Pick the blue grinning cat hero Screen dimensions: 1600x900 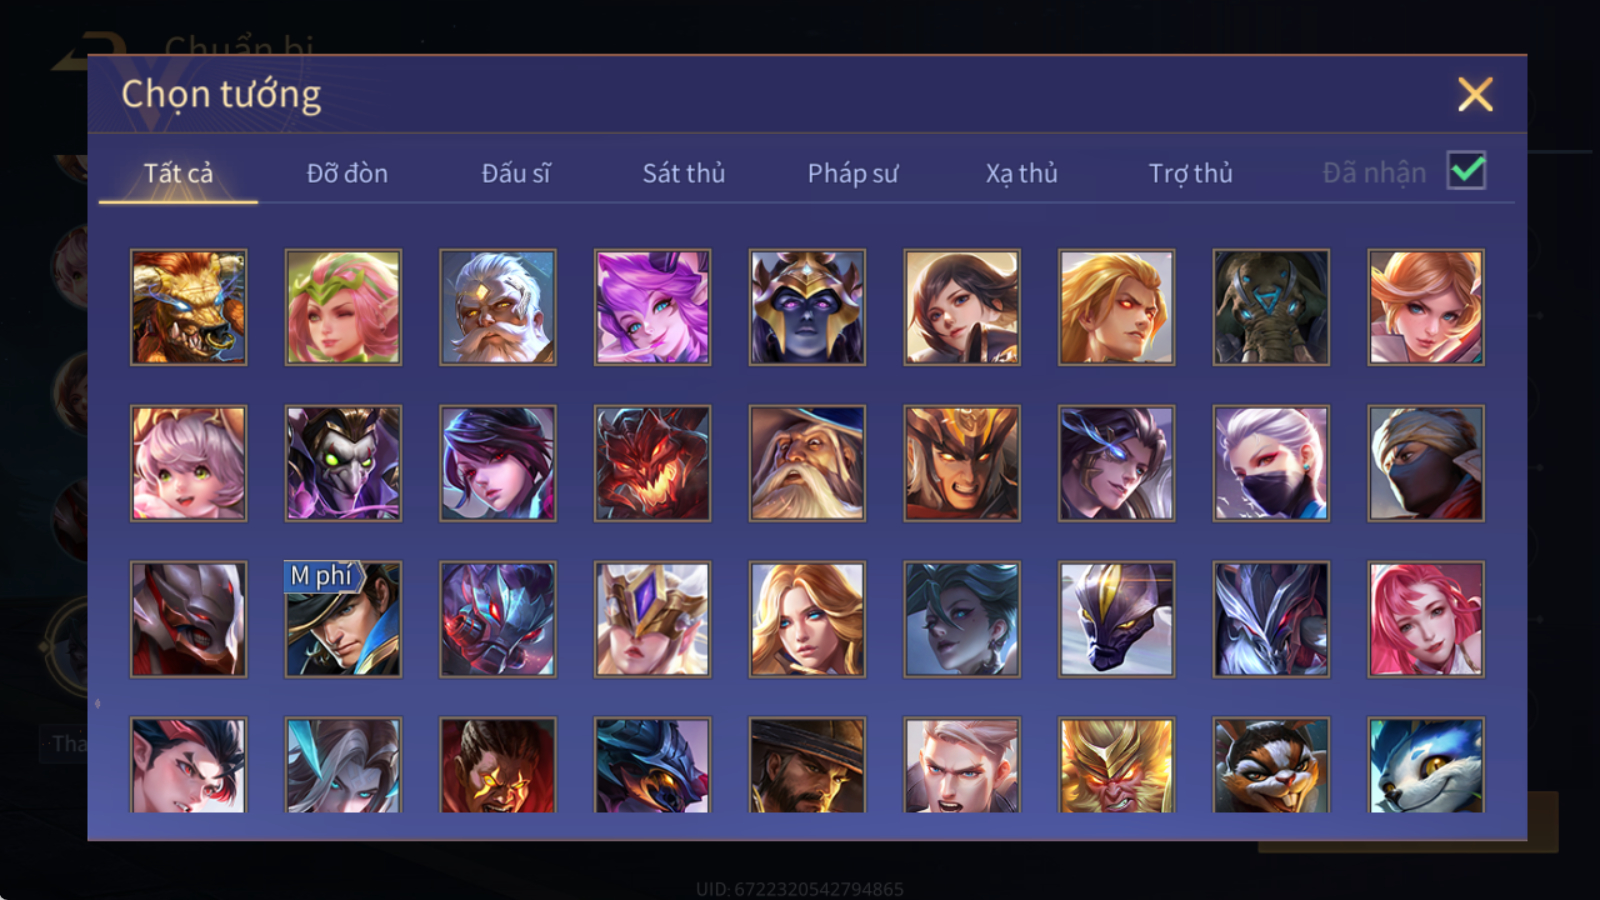(1426, 765)
